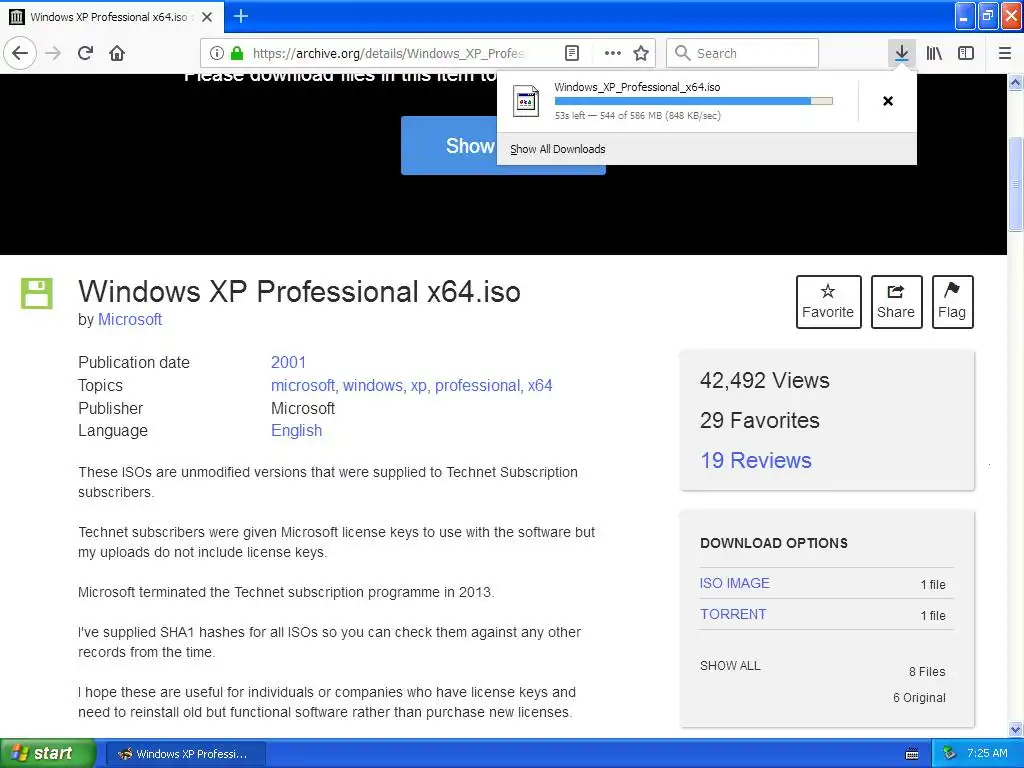The height and width of the screenshot is (768, 1024).
Task: Open the Windows Start menu
Action: tap(47, 753)
